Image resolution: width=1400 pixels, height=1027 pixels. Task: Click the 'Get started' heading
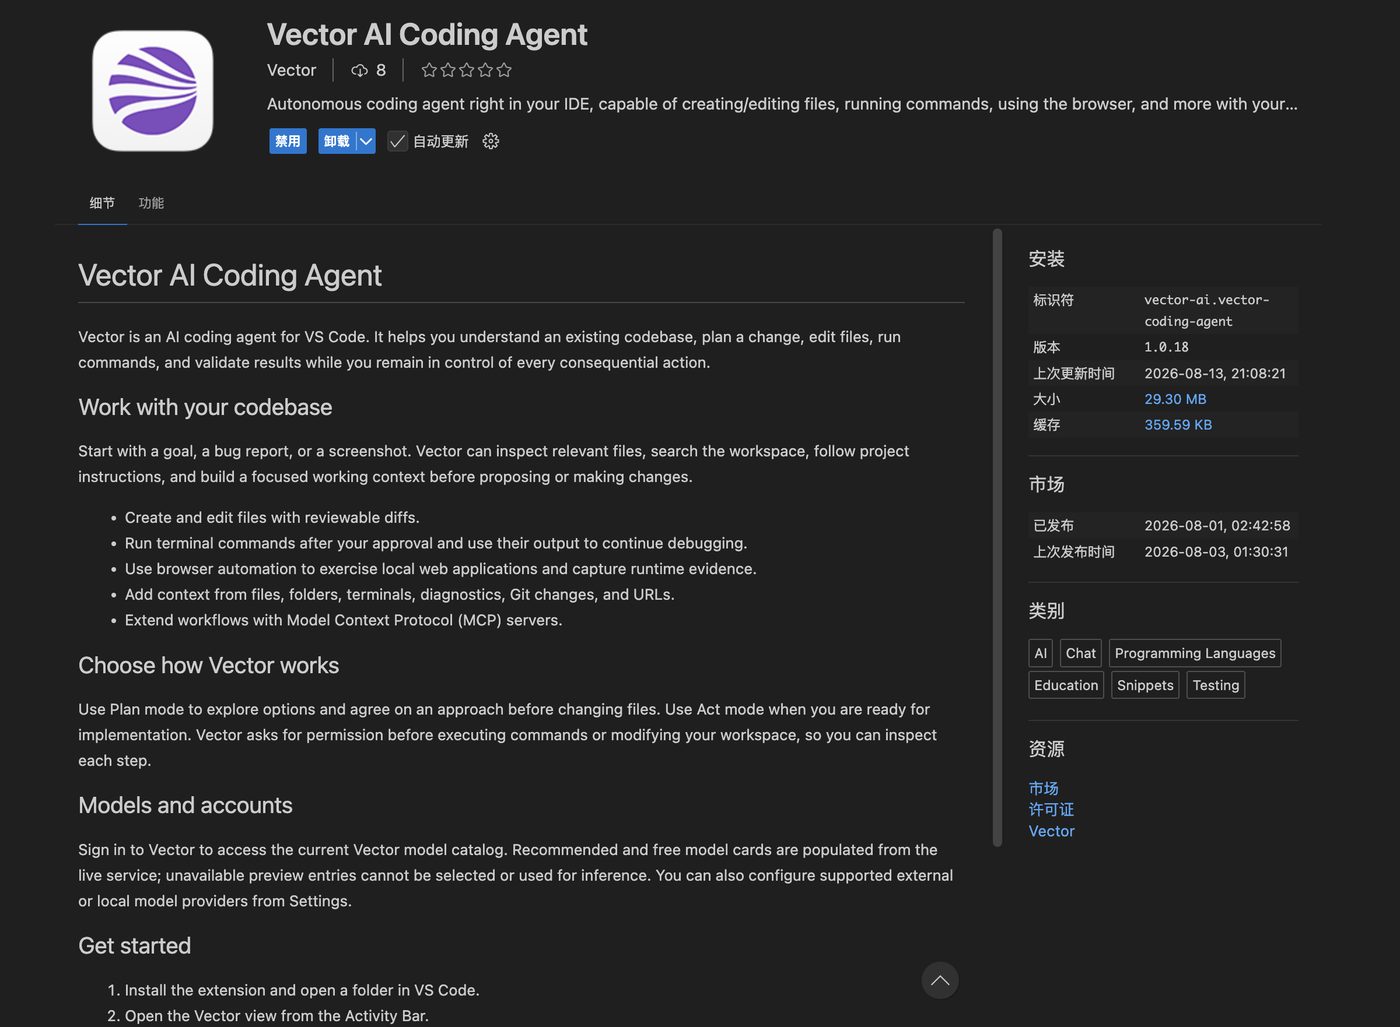pos(135,946)
